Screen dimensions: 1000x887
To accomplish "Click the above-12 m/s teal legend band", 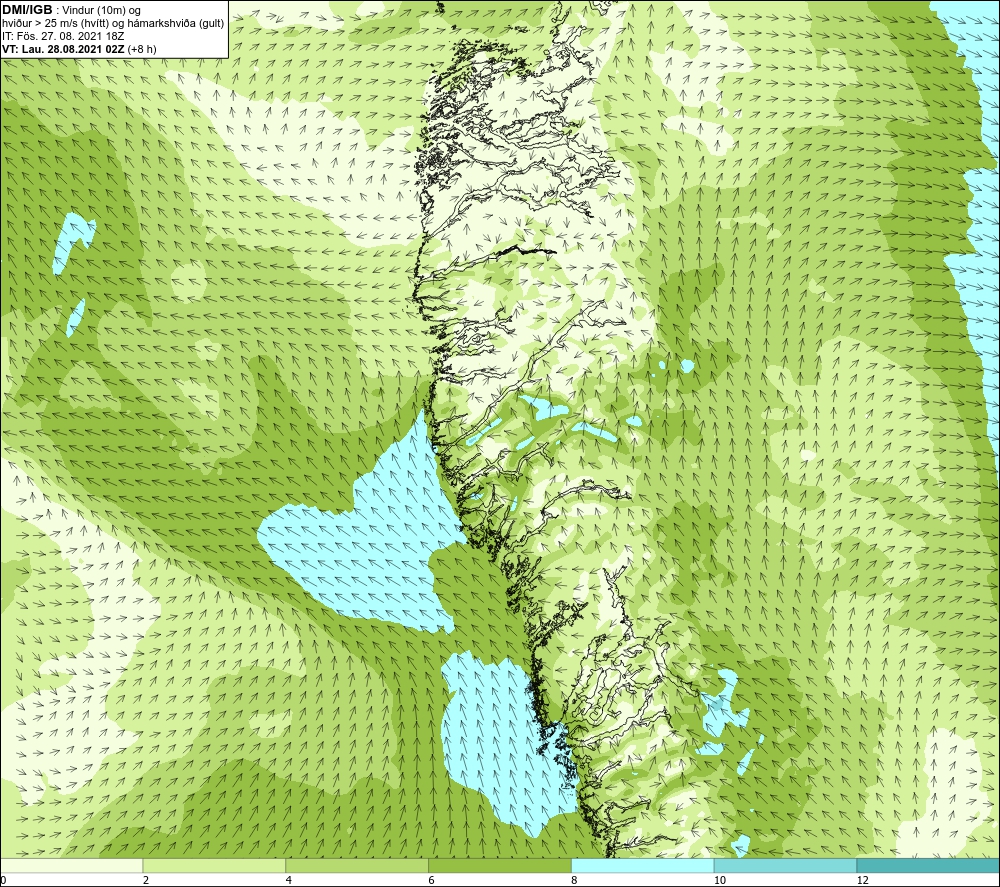I will coord(928,865).
